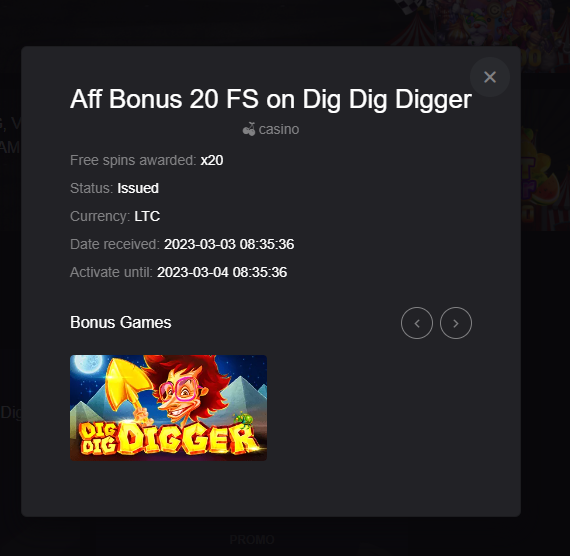Go to previous bonus game arrow

point(417,323)
